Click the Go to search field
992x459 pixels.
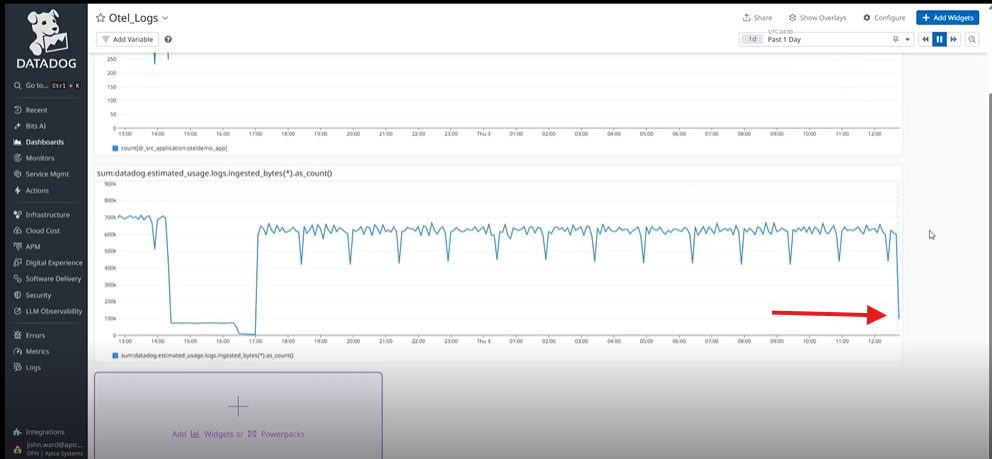44,86
